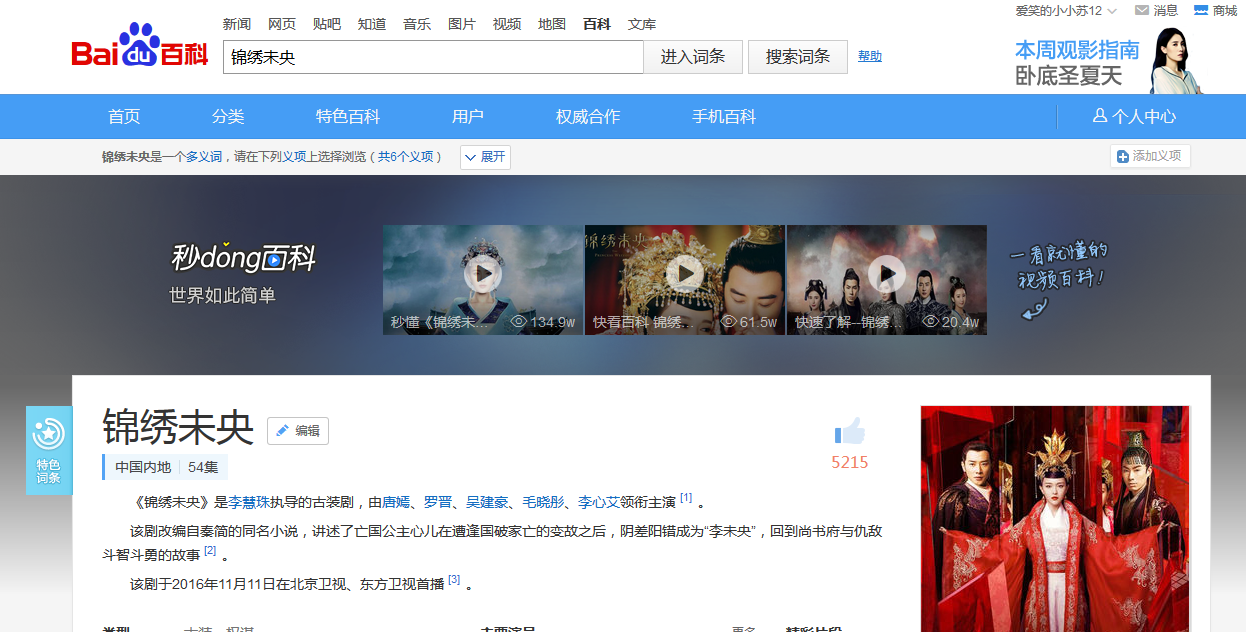Open the 分类 navigation menu
The height and width of the screenshot is (632, 1246).
228,117
